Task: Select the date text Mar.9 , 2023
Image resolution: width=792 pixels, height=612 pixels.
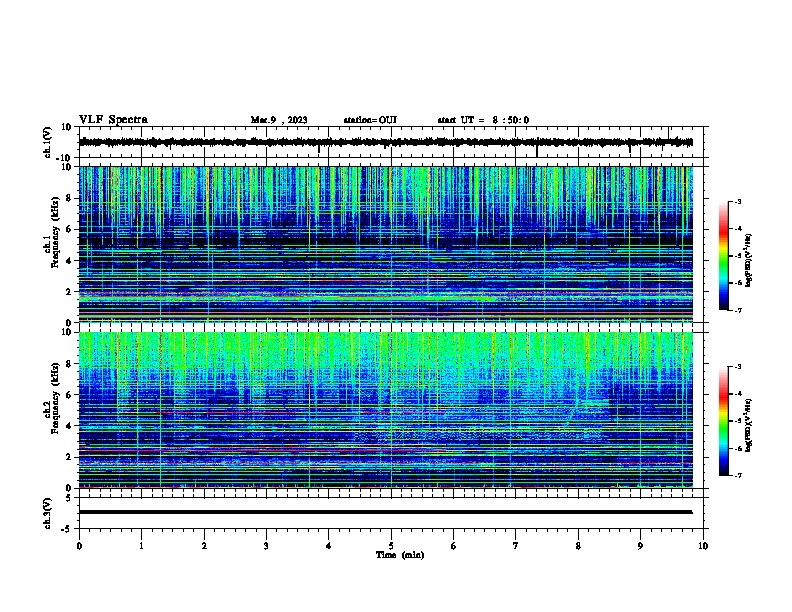Action: 279,120
